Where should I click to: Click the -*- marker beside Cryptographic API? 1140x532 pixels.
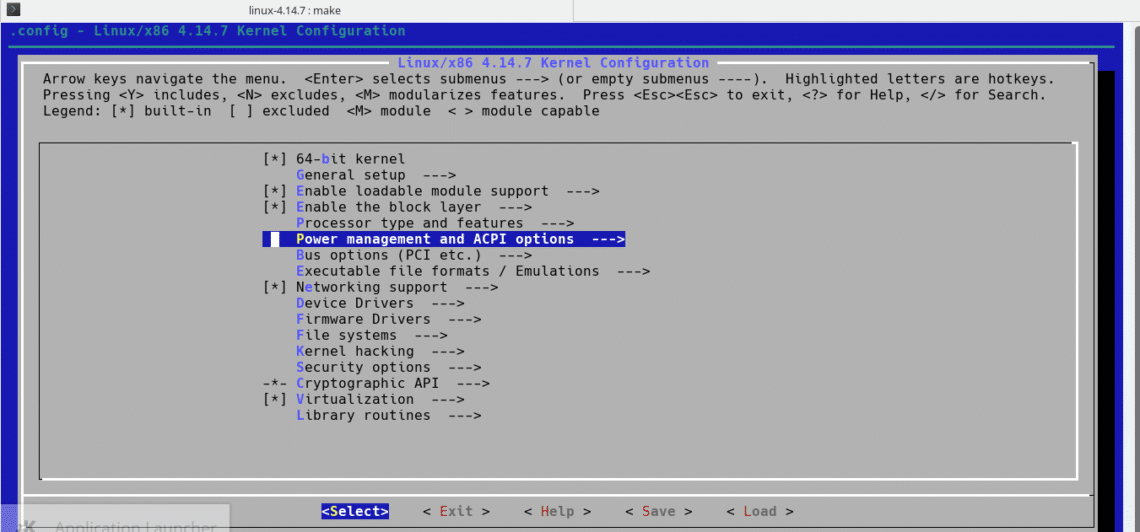tap(275, 384)
